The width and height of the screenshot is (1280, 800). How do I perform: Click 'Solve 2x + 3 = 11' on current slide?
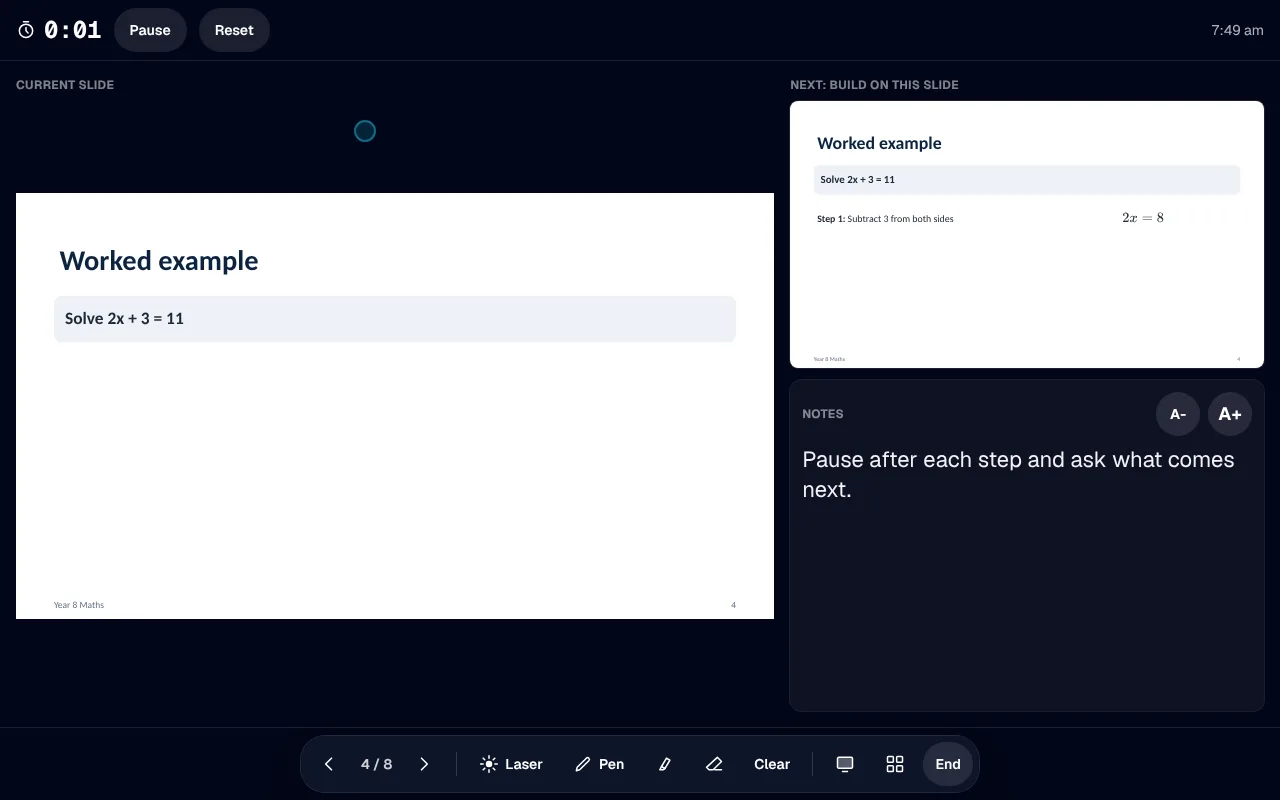pyautogui.click(x=124, y=318)
